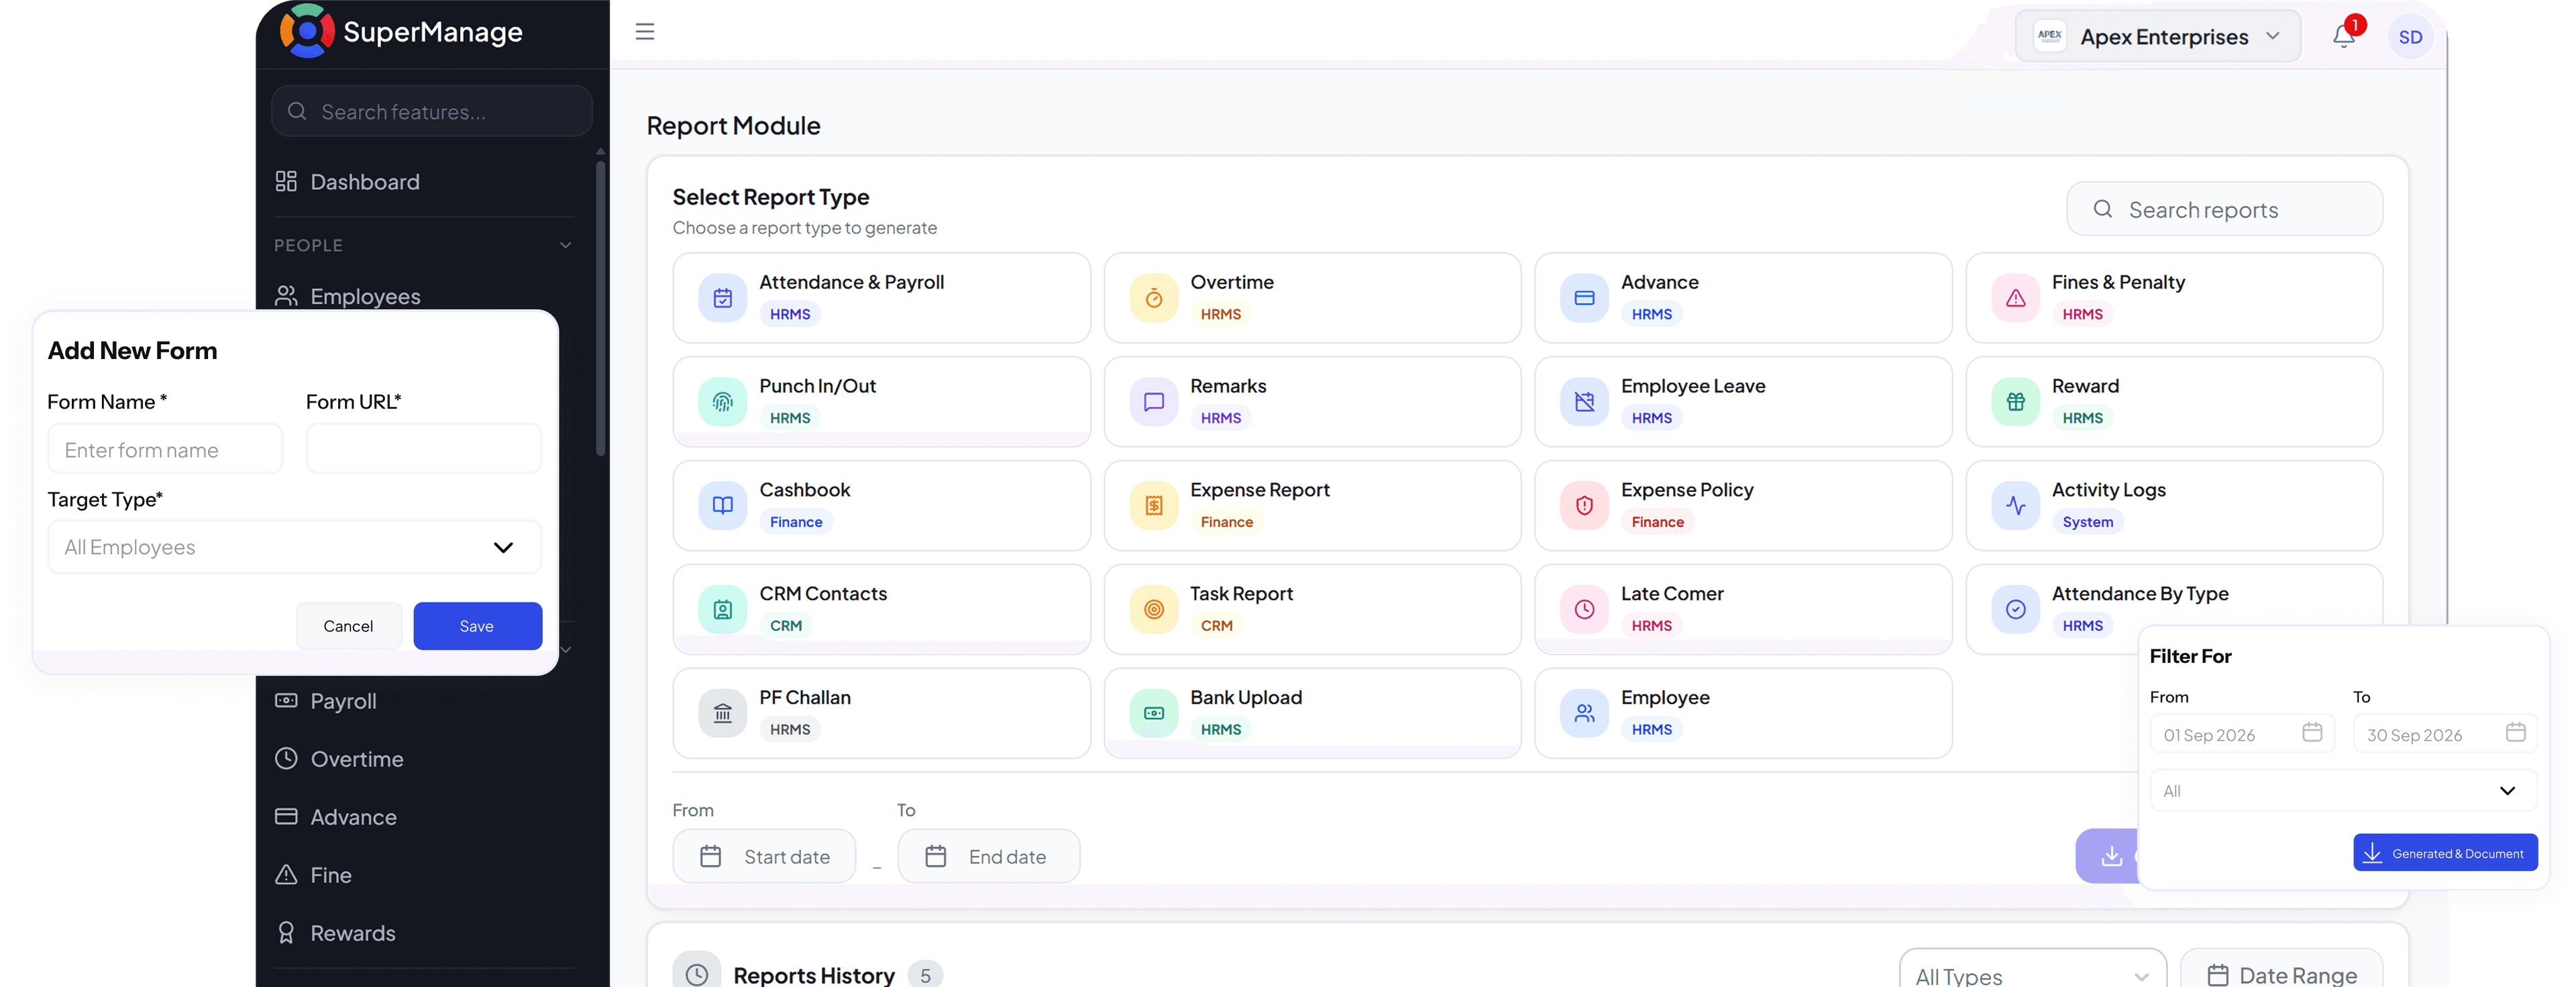
Task: Choose the Fines & Penalty report
Action: [x=2174, y=298]
